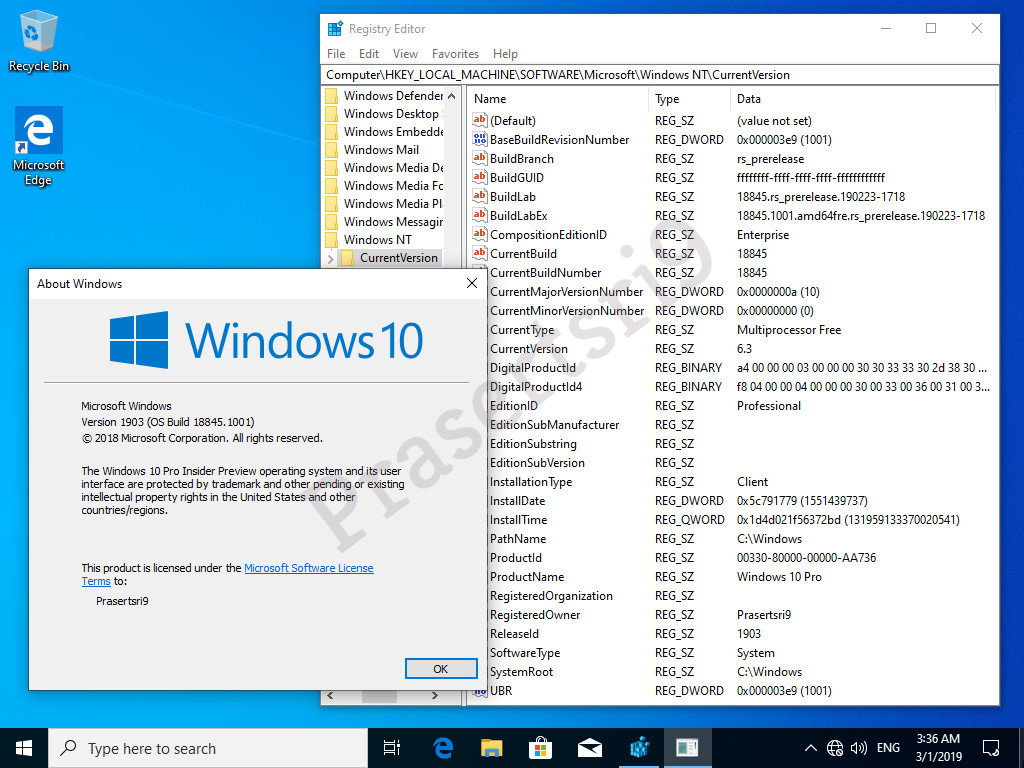Click the UBR value name
1024x768 pixels.
click(501, 691)
